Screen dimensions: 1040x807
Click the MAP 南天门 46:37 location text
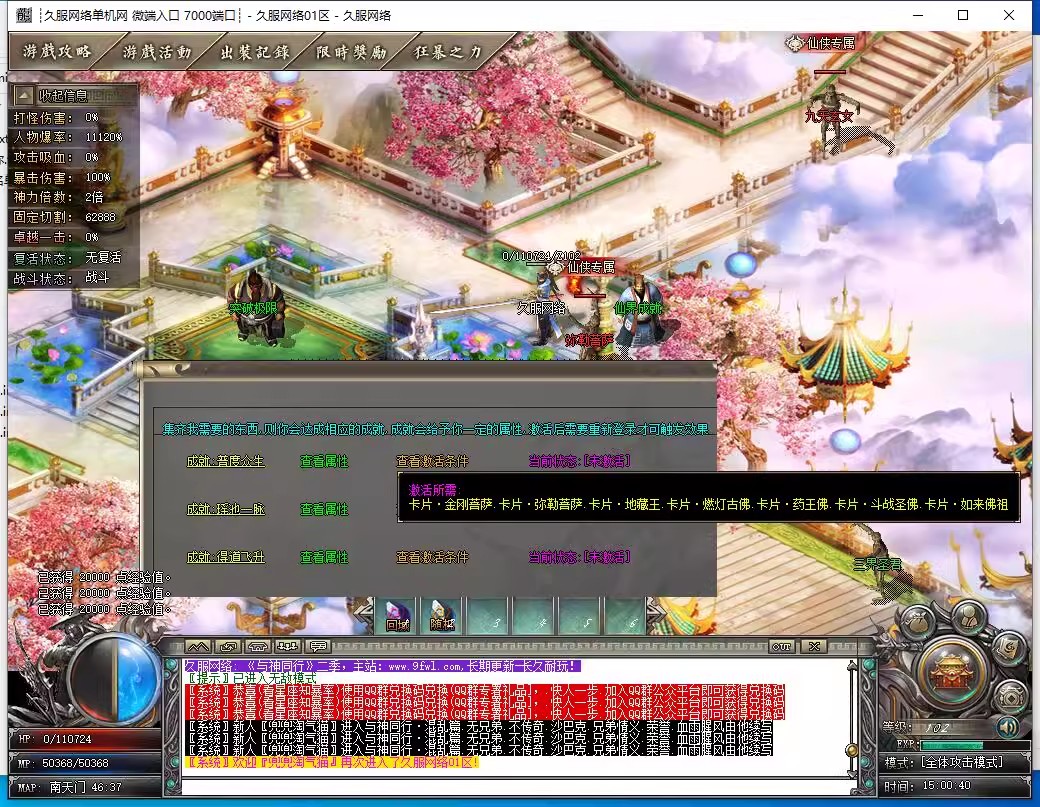[70, 787]
